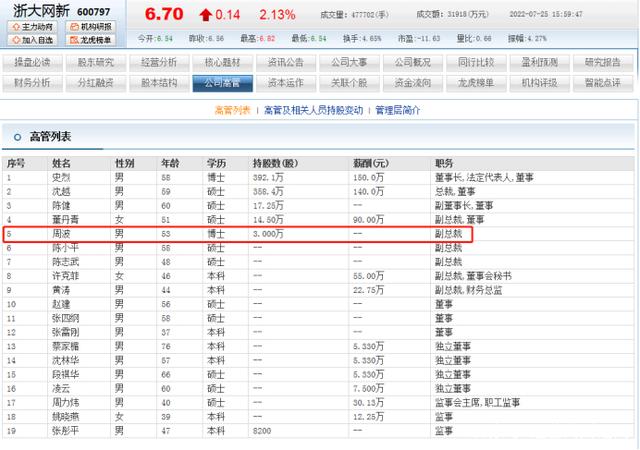Open the 智能点评 tab
Screen dimensions: 640x450
click(603, 83)
